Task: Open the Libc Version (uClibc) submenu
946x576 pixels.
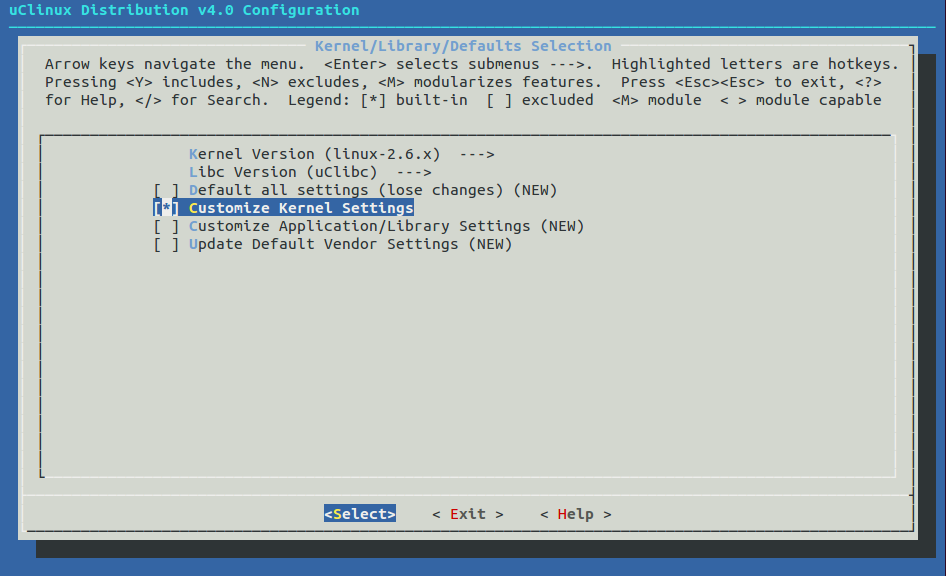Action: tap(310, 172)
